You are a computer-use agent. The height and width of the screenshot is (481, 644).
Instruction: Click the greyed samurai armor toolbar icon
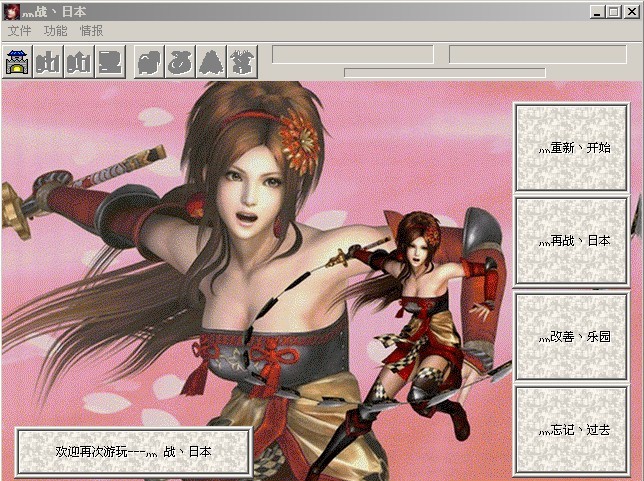click(242, 62)
